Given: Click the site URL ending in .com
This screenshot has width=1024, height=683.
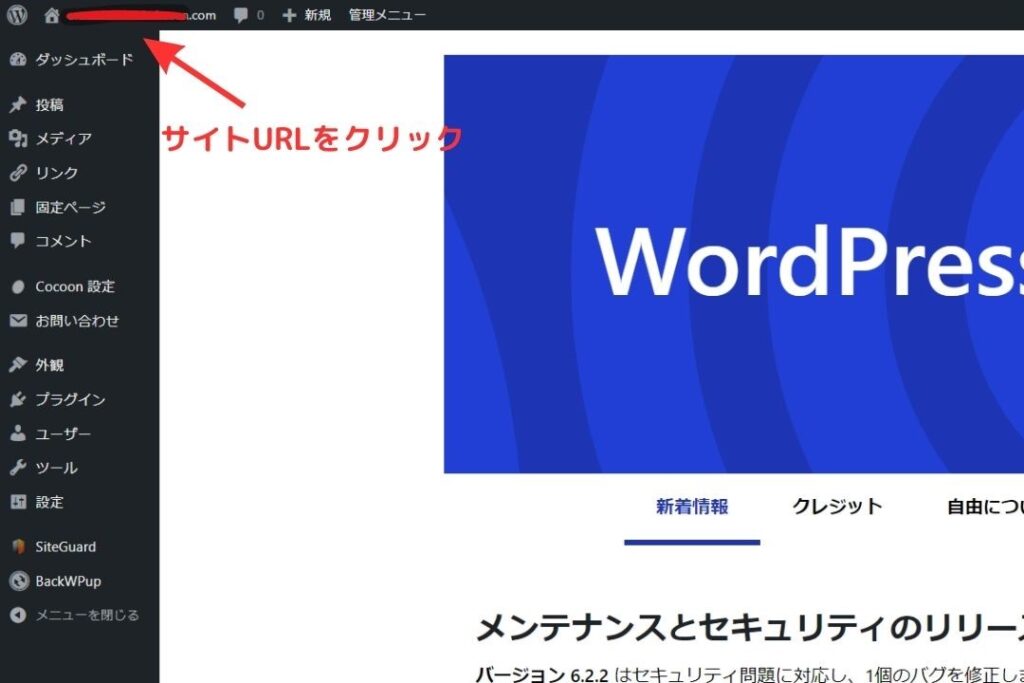Looking at the screenshot, I should (140, 15).
